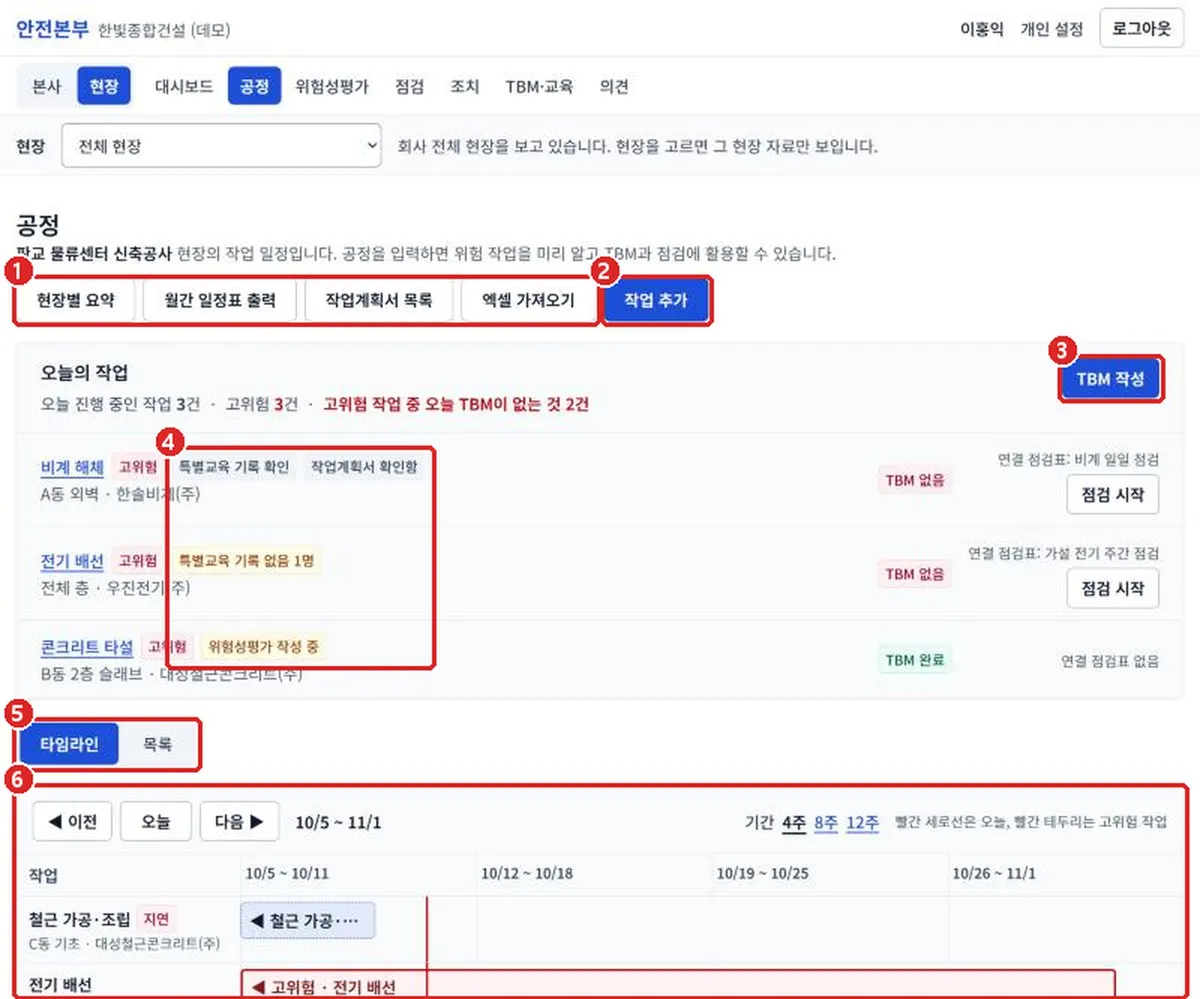The height and width of the screenshot is (999, 1200).
Task: Click the 작업계획서 확인함 badge
Action: click(x=364, y=467)
